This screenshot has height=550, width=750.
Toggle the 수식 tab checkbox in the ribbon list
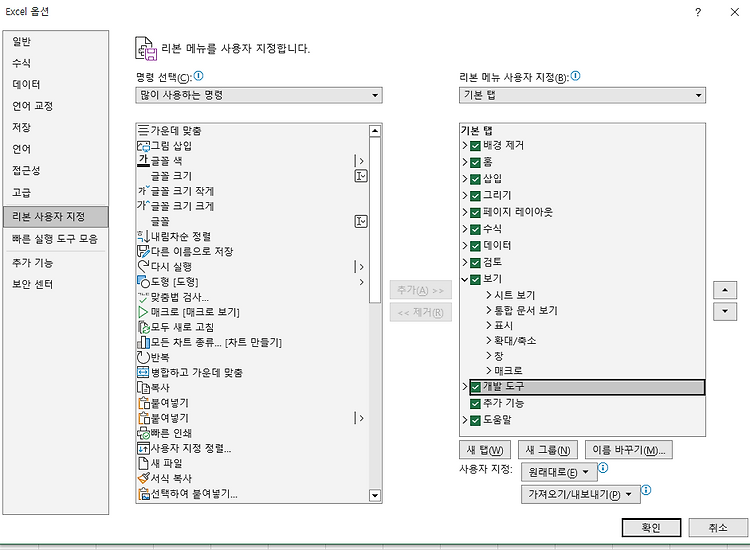pyautogui.click(x=475, y=230)
